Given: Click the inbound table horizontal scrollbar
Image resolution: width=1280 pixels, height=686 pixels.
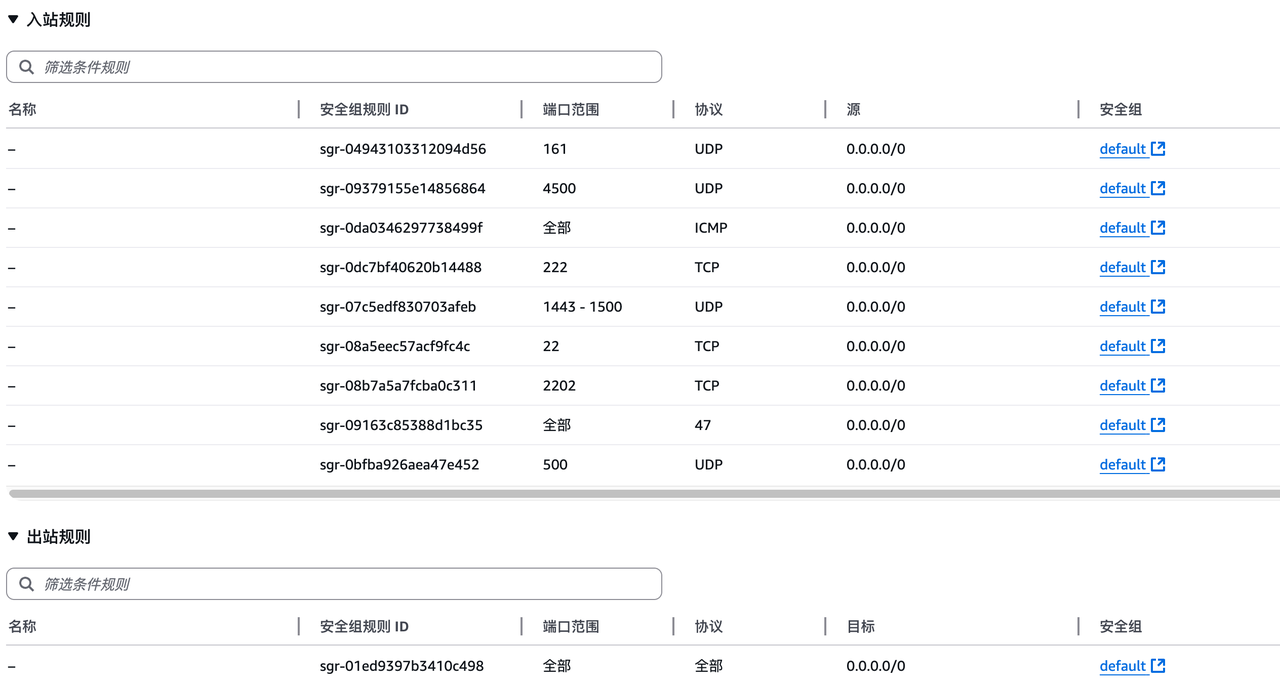Looking at the screenshot, I should [x=640, y=493].
